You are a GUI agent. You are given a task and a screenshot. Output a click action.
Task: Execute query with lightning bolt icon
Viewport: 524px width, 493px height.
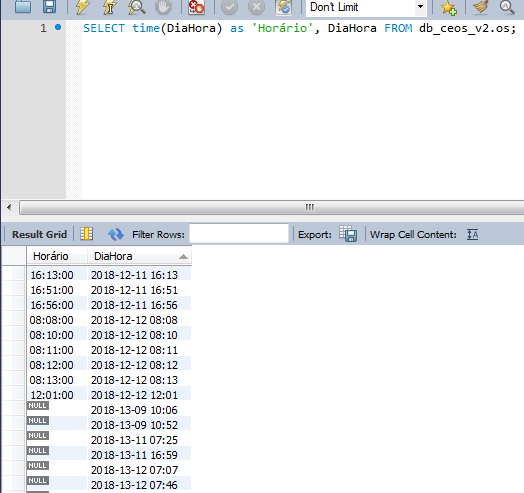click(x=82, y=6)
